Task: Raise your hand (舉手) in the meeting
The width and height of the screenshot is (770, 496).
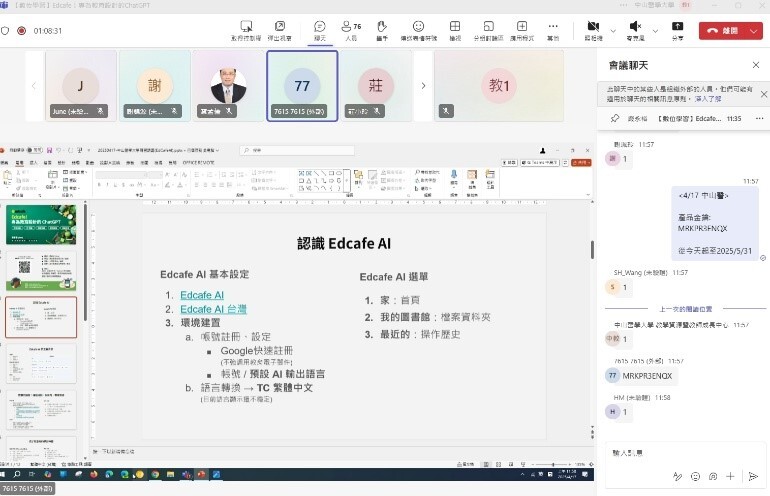Action: pyautogui.click(x=382, y=30)
